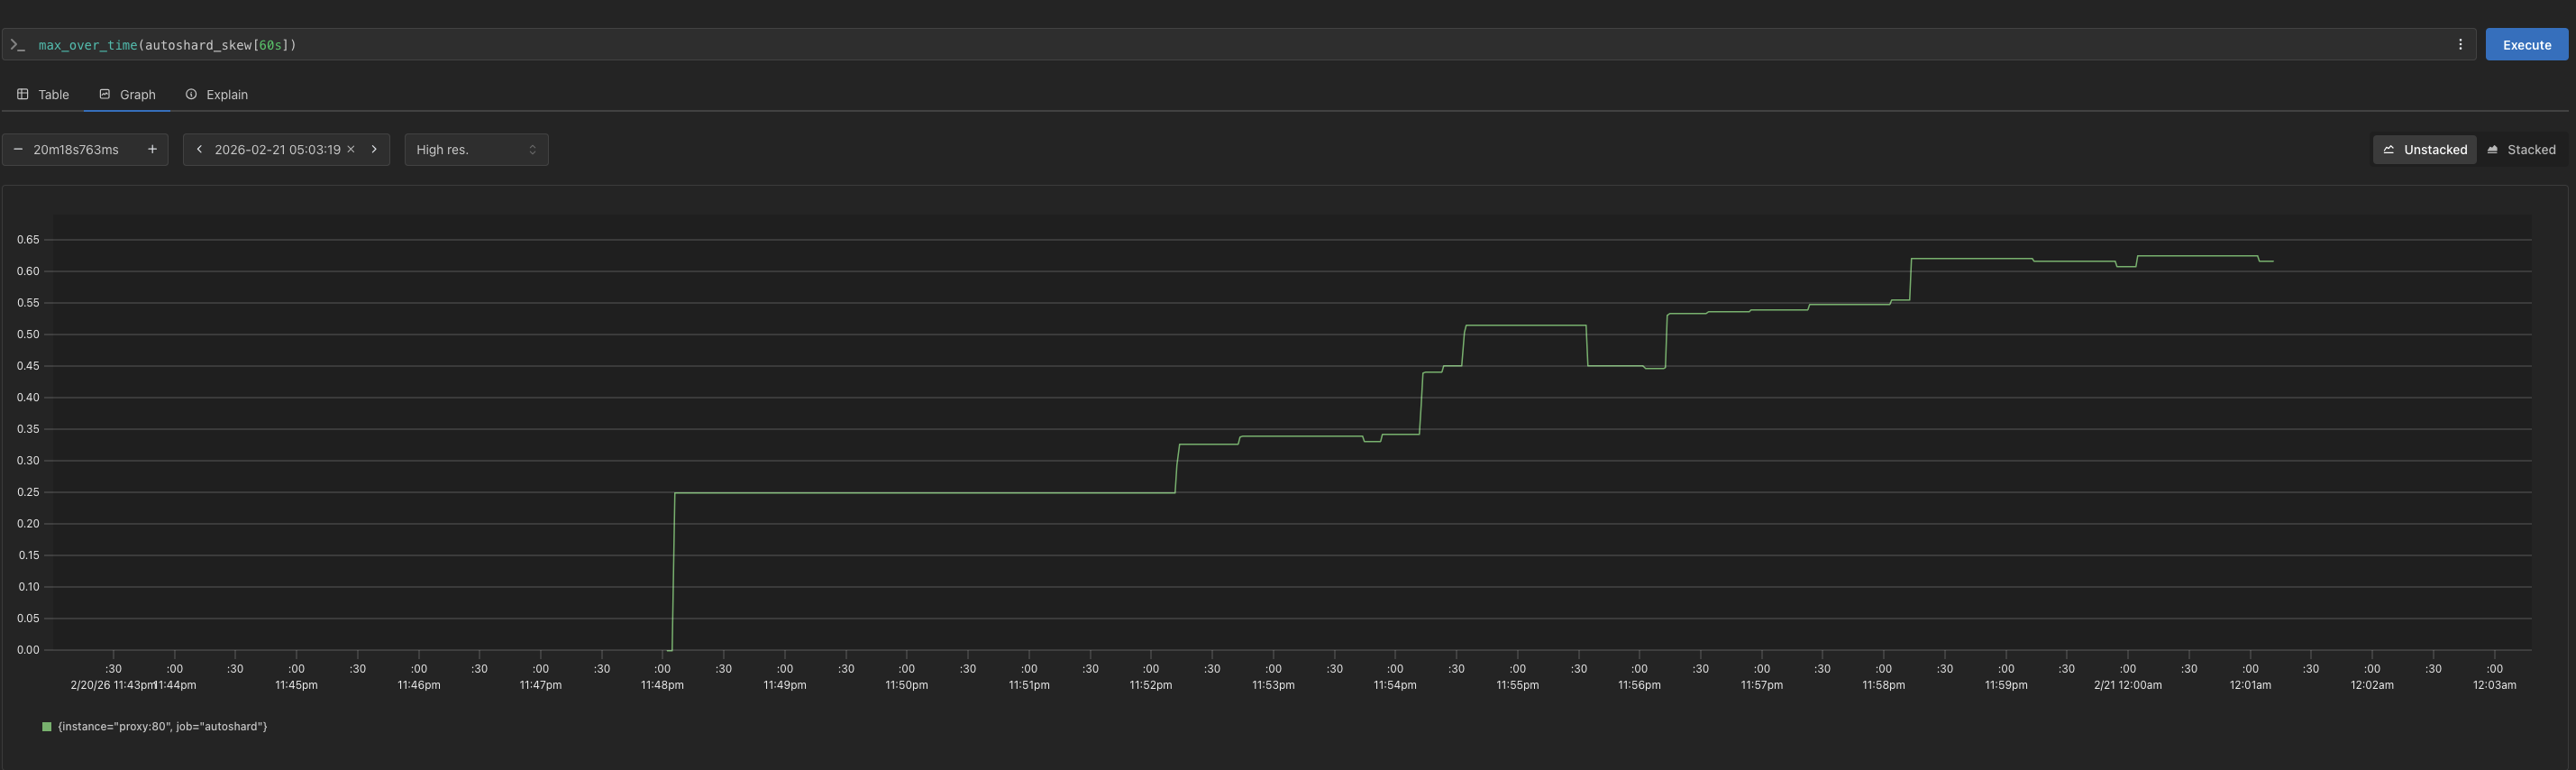The height and width of the screenshot is (770, 2576).
Task: Select the proxy:80 autoshard legend series
Action: (162, 727)
